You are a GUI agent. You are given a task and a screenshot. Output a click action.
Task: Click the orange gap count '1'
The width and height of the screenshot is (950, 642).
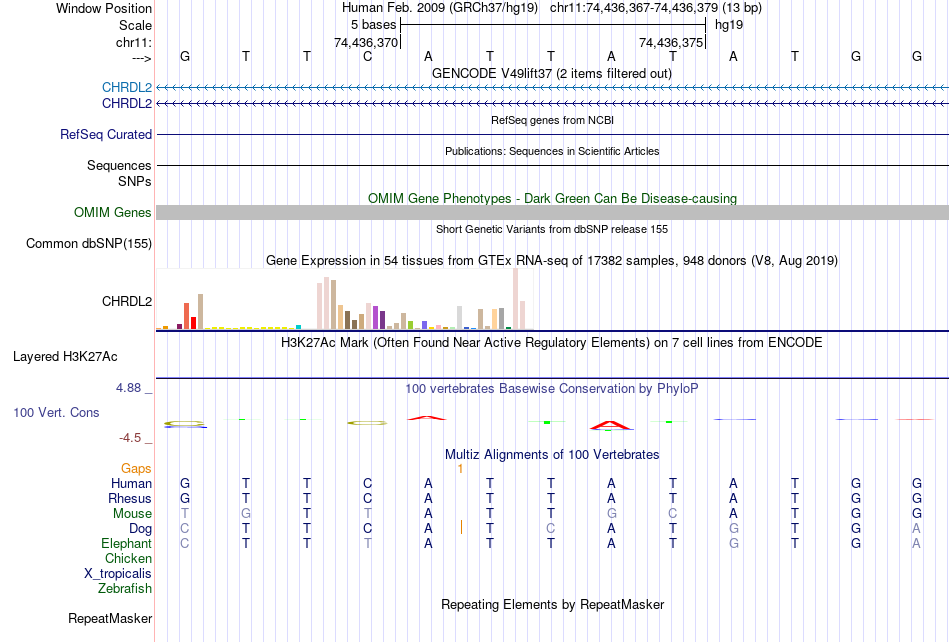pyautogui.click(x=460, y=469)
